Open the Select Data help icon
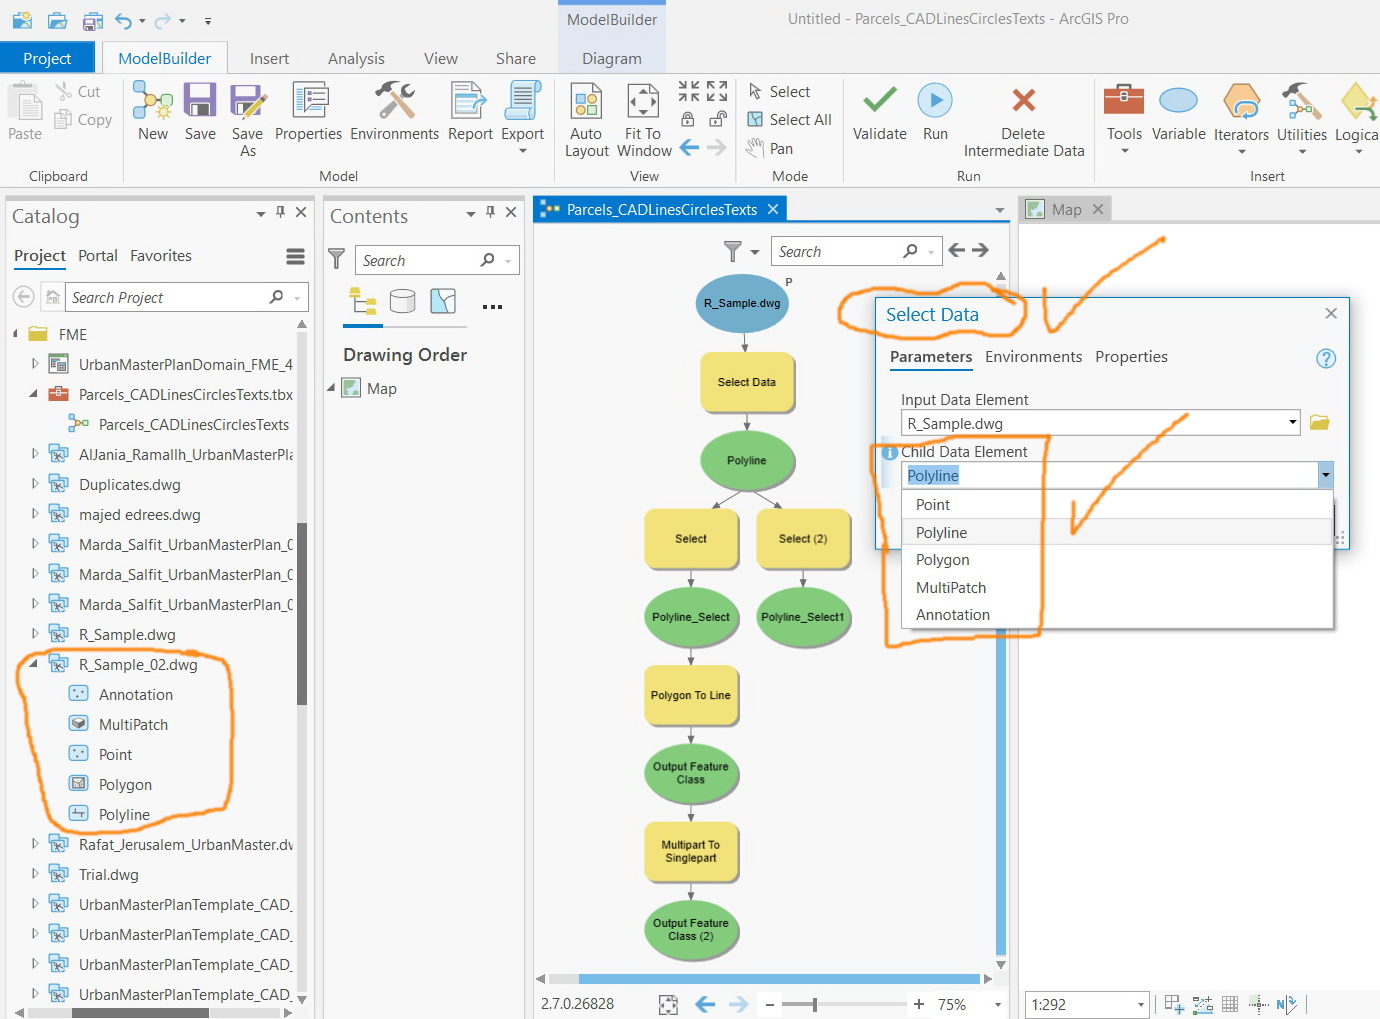Screen dimensions: 1380x1019 point(1326,358)
